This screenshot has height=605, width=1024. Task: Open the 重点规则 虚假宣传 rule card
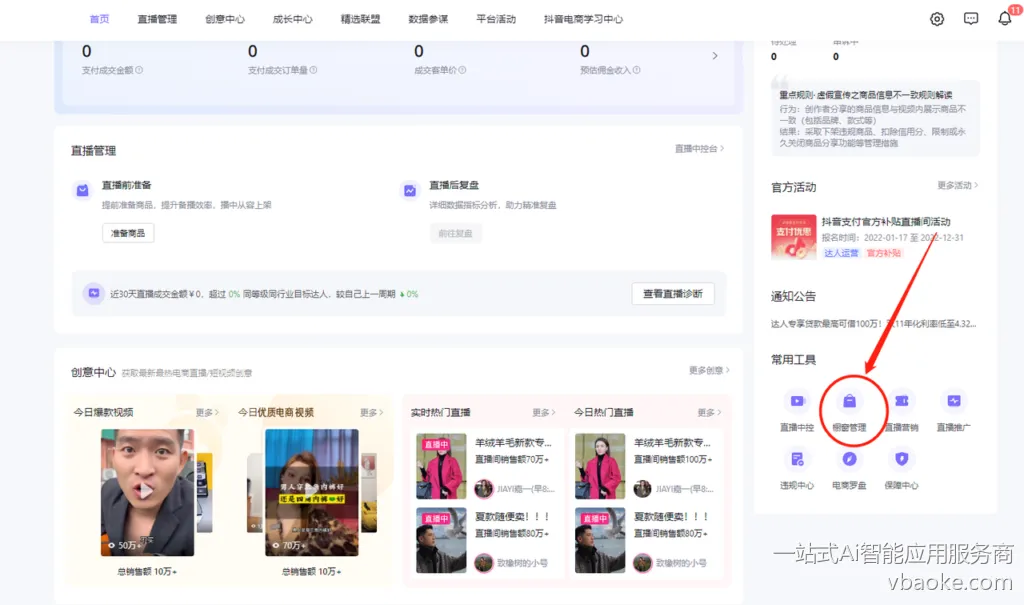coord(875,118)
